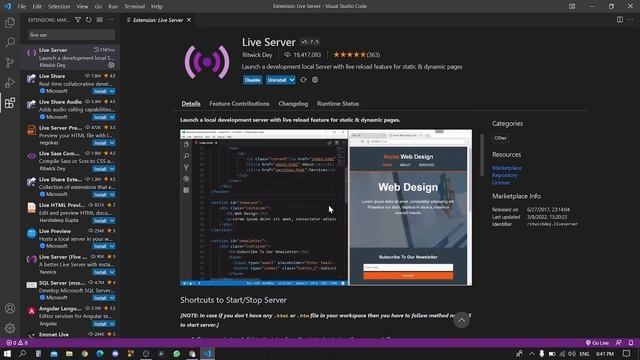Viewport: 640px width, 360px height.
Task: Click the Ritwick Dey publisher name
Action: [257, 55]
